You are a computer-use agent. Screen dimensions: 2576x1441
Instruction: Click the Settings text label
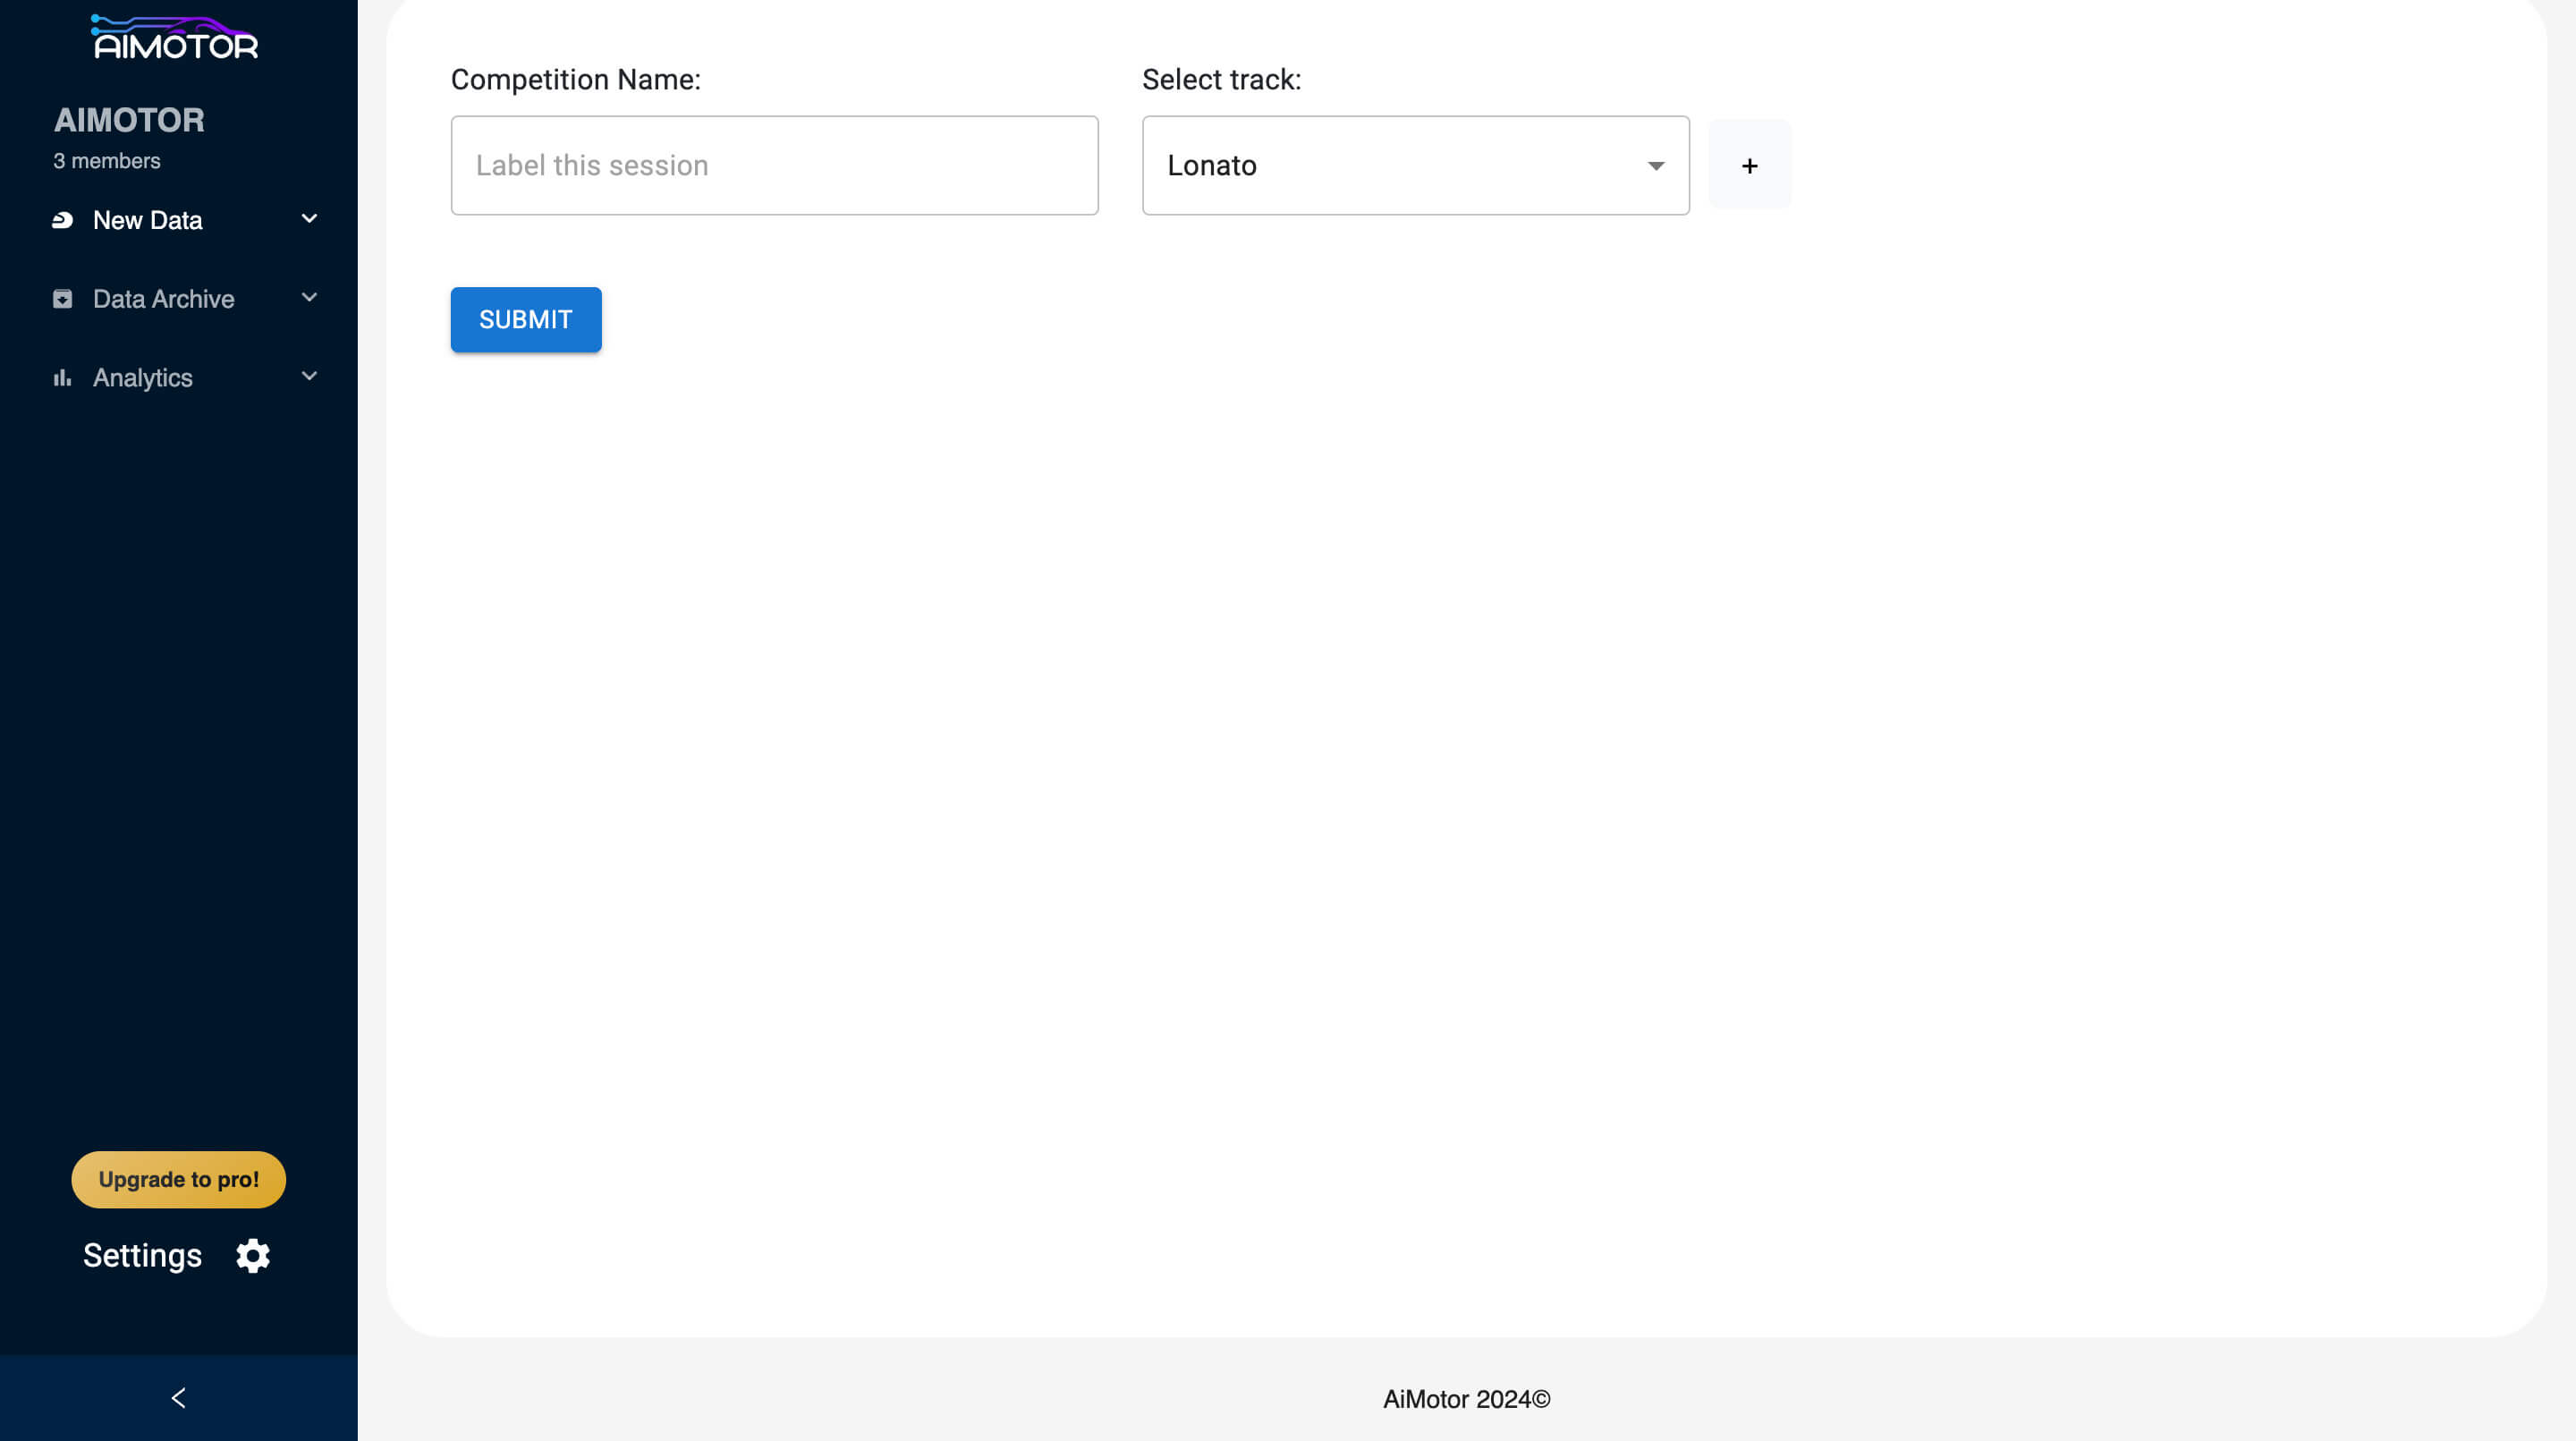pos(142,1256)
